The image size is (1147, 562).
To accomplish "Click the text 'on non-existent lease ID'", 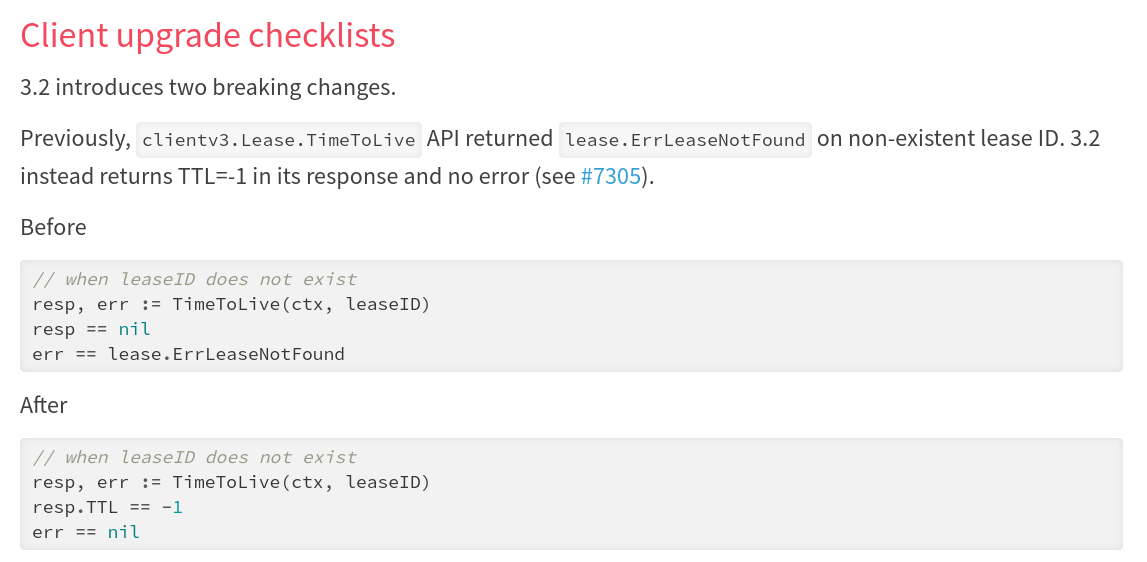I will click(x=940, y=139).
